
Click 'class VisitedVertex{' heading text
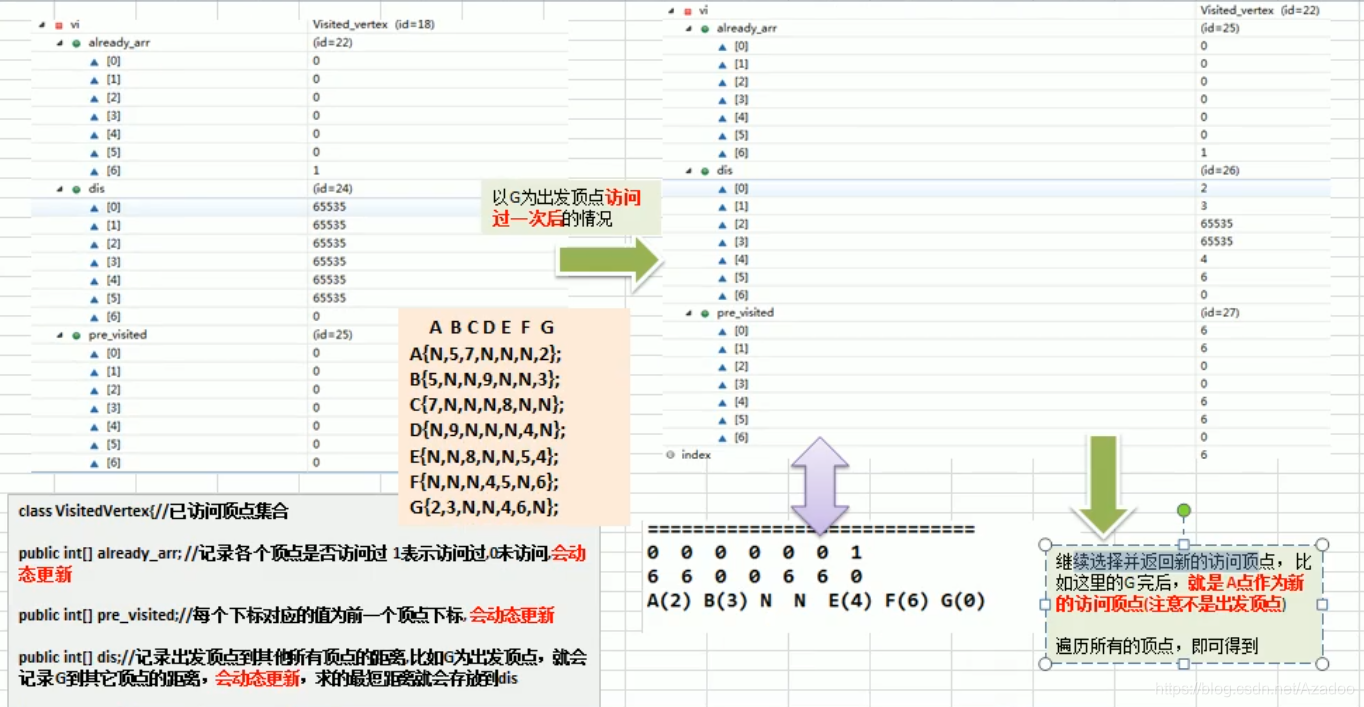click(x=153, y=512)
